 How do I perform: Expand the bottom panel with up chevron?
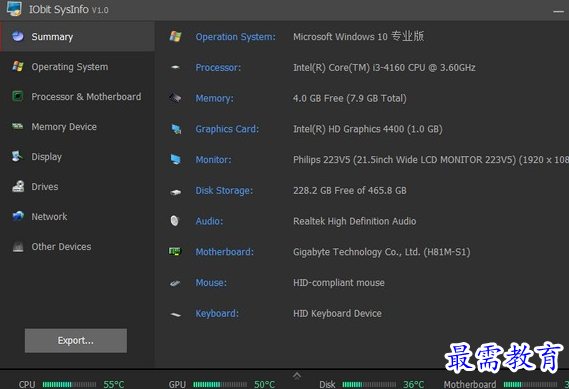(x=297, y=376)
